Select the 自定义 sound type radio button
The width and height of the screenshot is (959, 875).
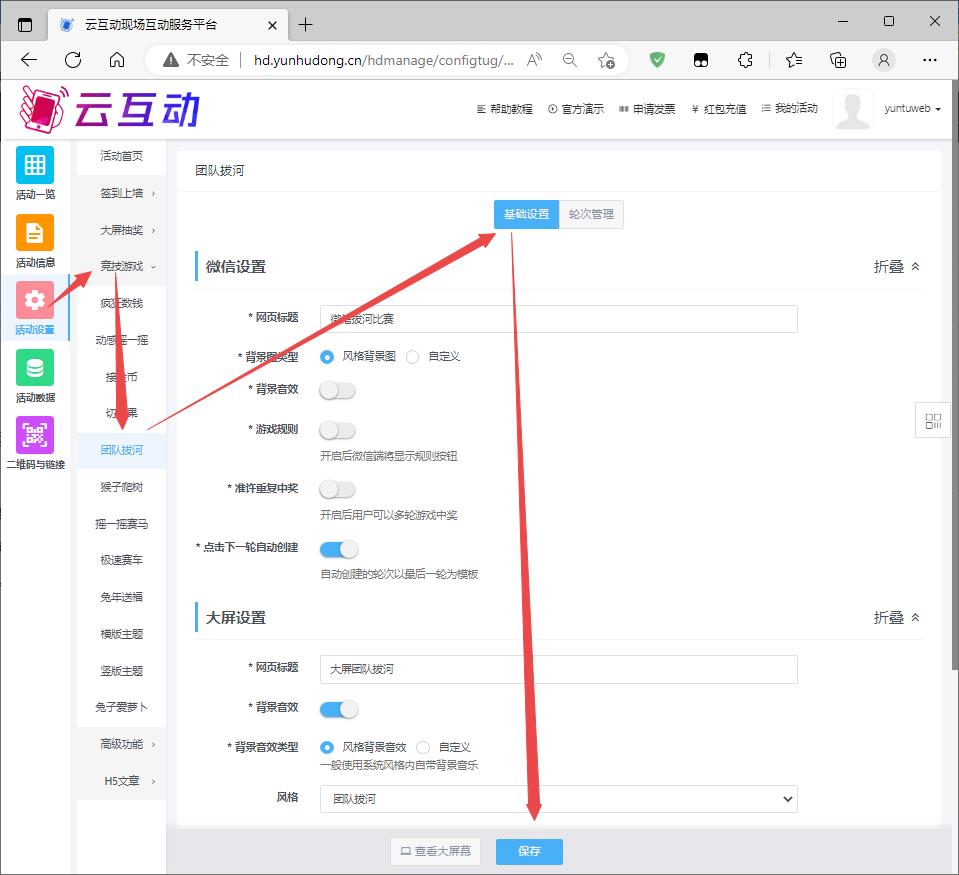click(x=423, y=747)
